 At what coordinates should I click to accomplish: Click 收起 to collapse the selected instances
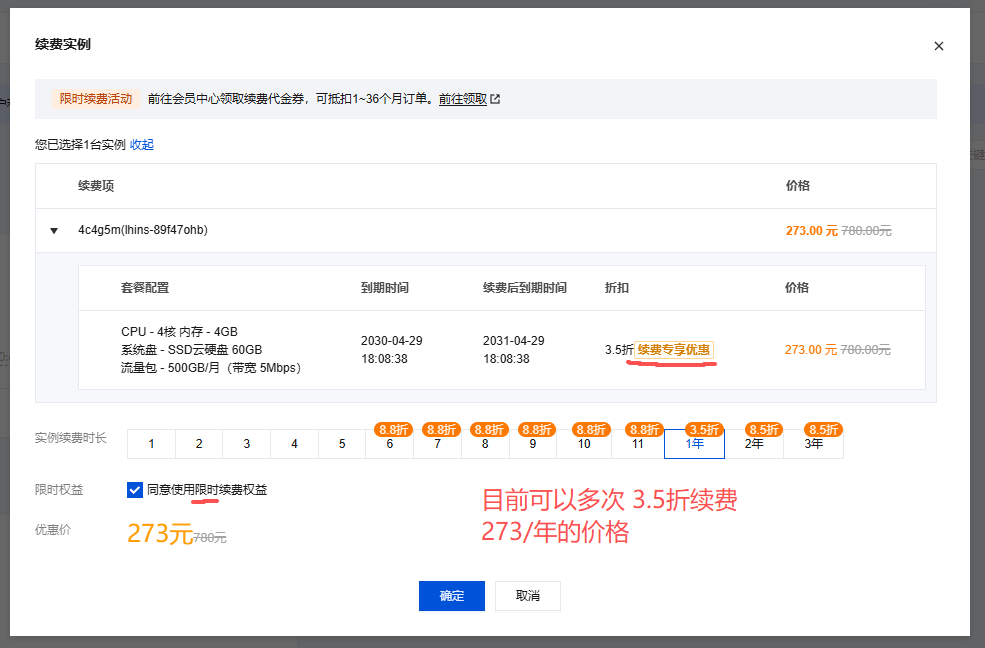141,144
